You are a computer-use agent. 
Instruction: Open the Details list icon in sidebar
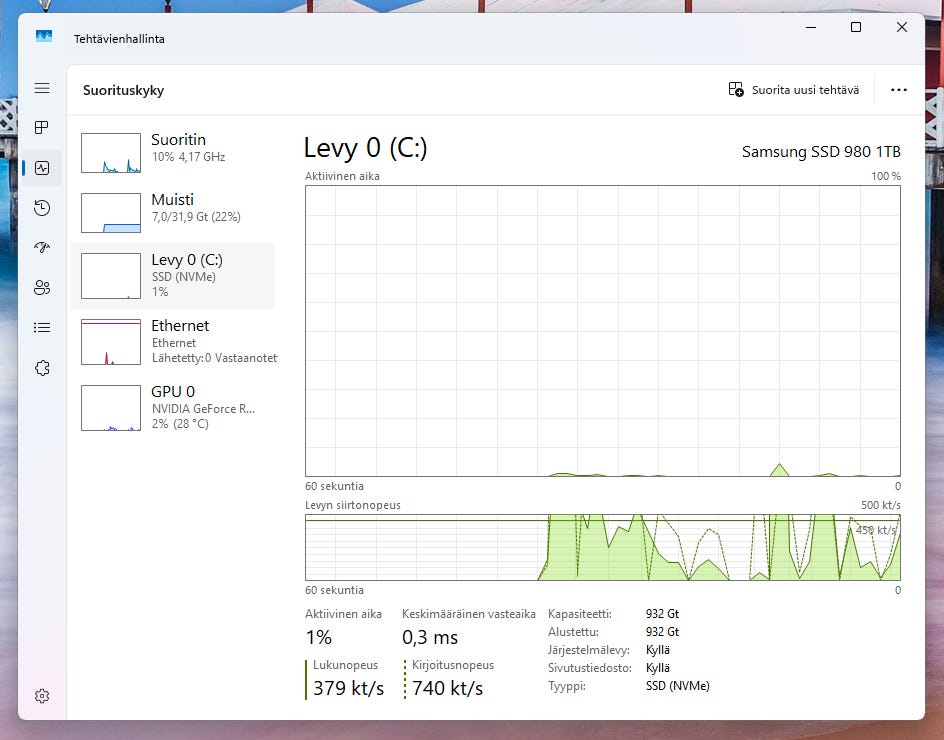pyautogui.click(x=42, y=328)
